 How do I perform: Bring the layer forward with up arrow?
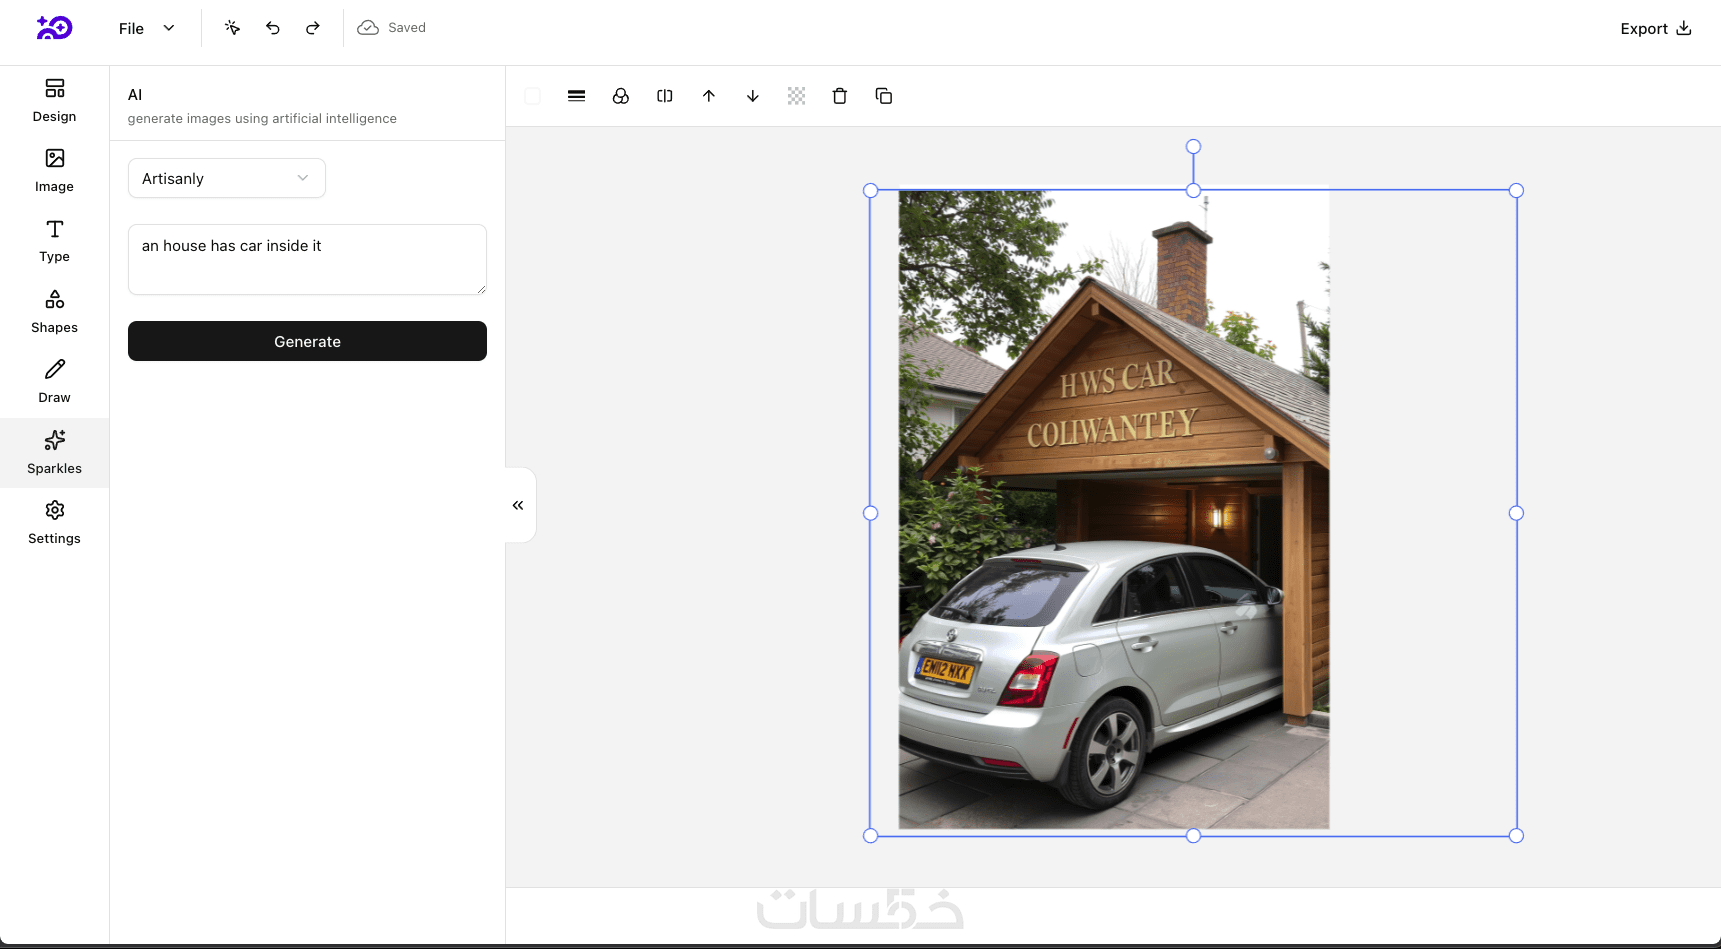pos(709,96)
